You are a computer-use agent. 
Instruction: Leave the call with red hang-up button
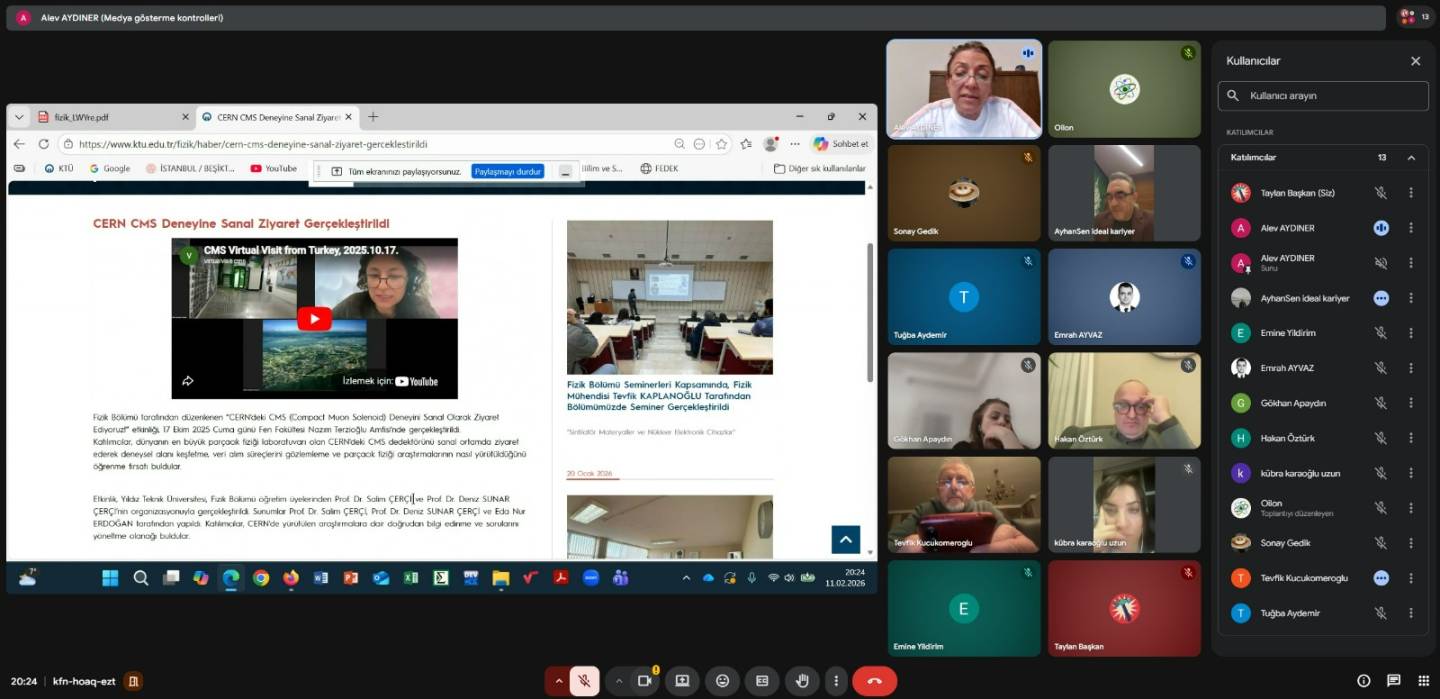(x=874, y=681)
